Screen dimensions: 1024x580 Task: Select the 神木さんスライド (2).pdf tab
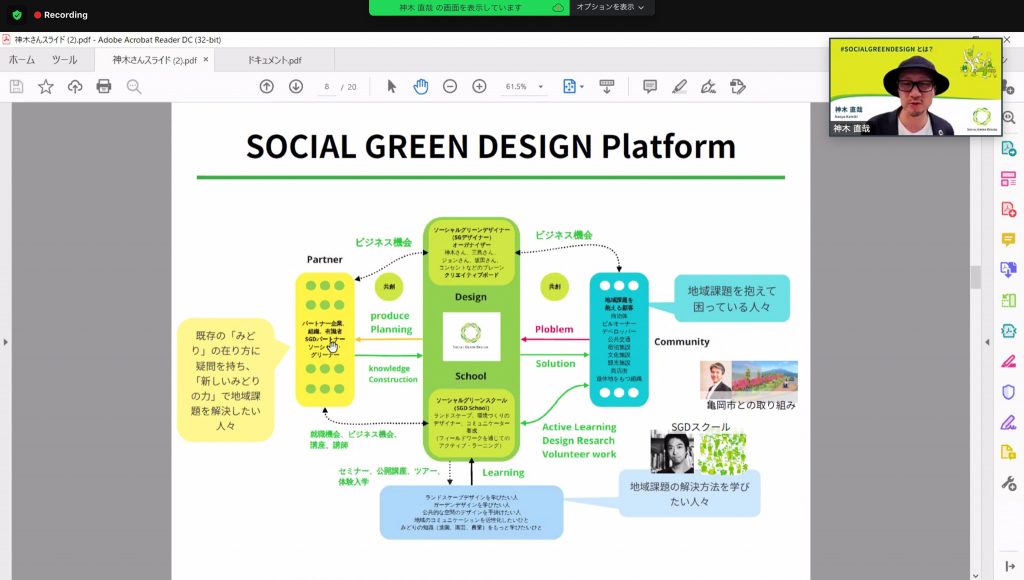154,59
